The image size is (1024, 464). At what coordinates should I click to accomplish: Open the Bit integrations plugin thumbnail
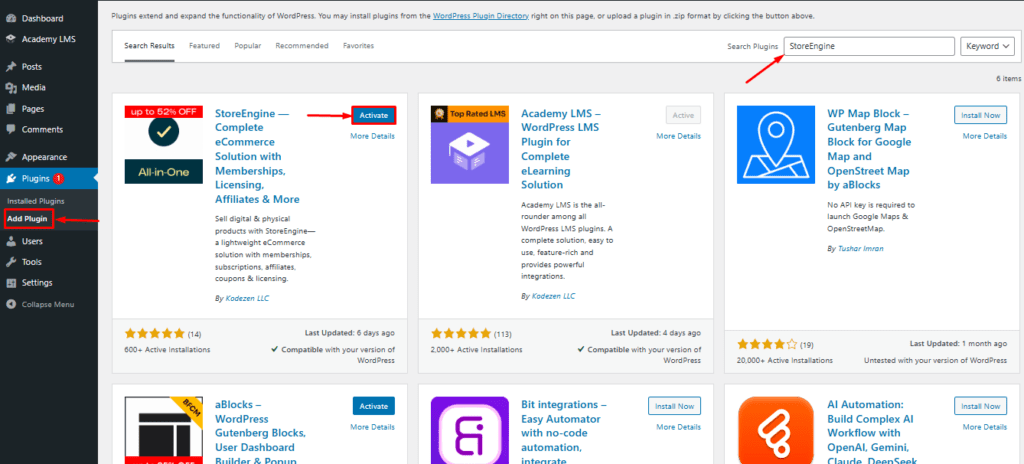470,430
